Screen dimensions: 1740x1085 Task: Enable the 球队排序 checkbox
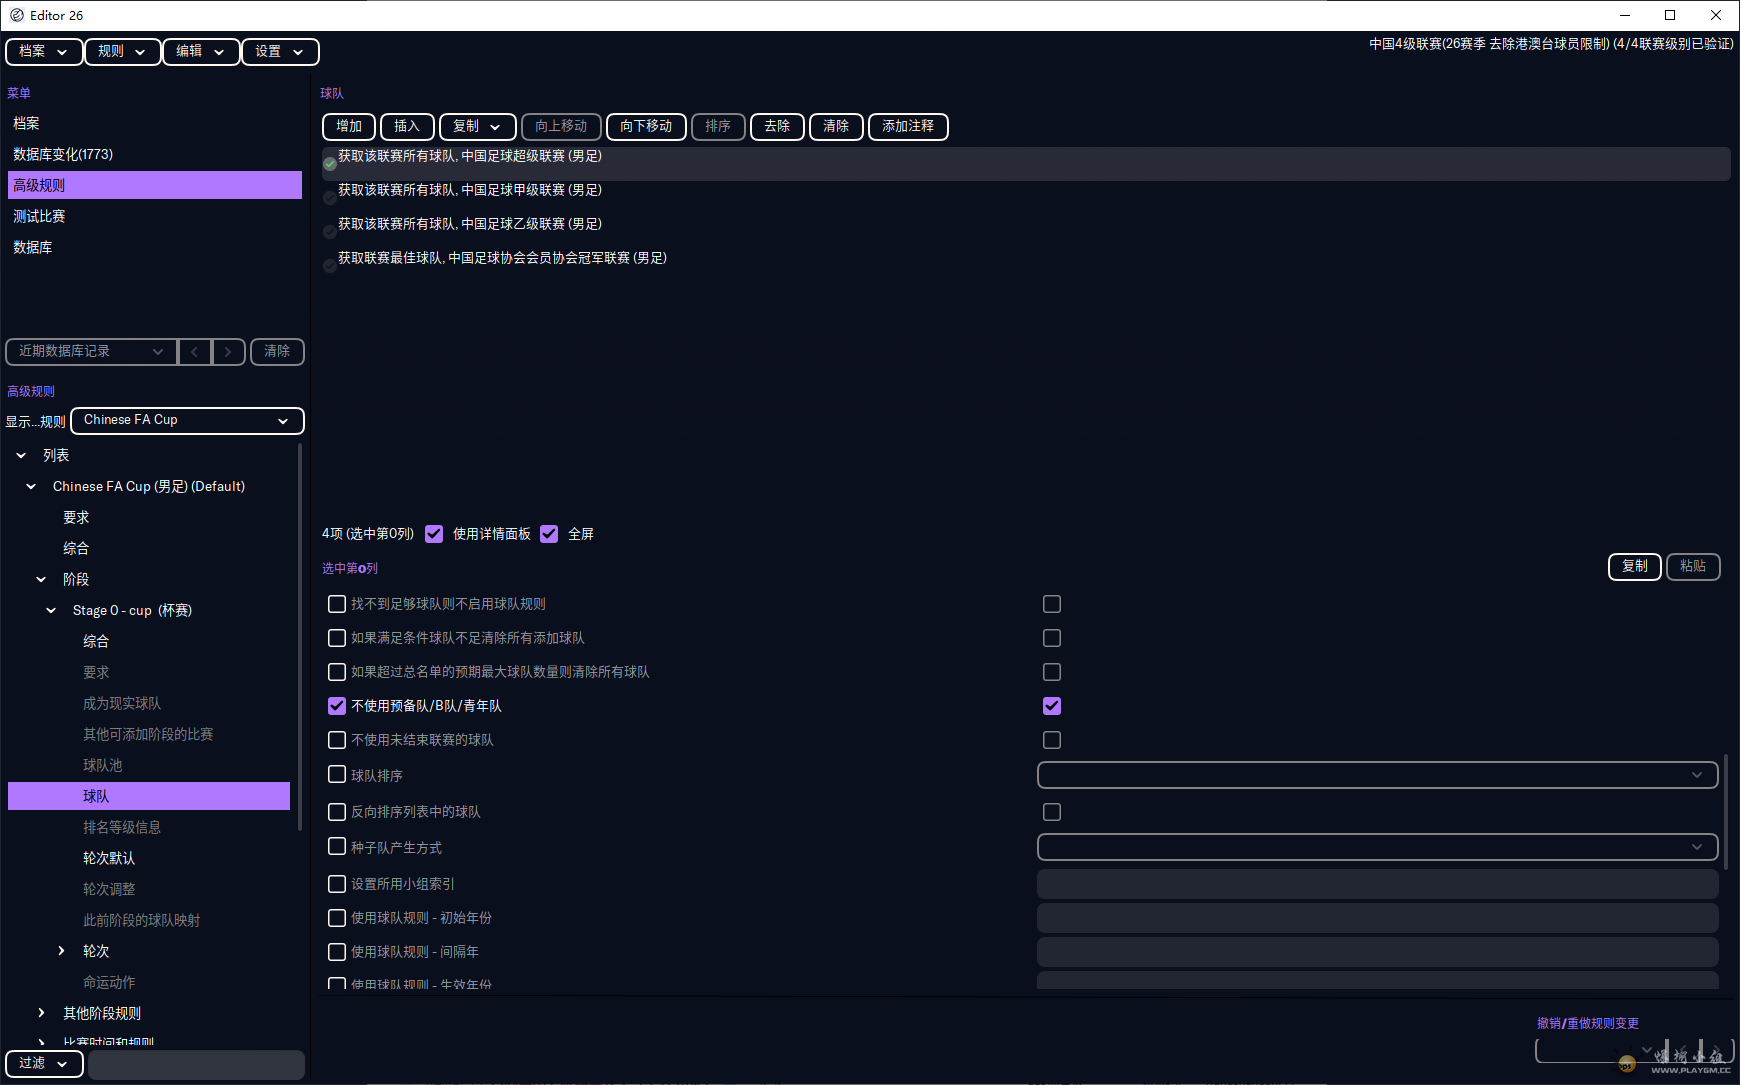coord(337,774)
